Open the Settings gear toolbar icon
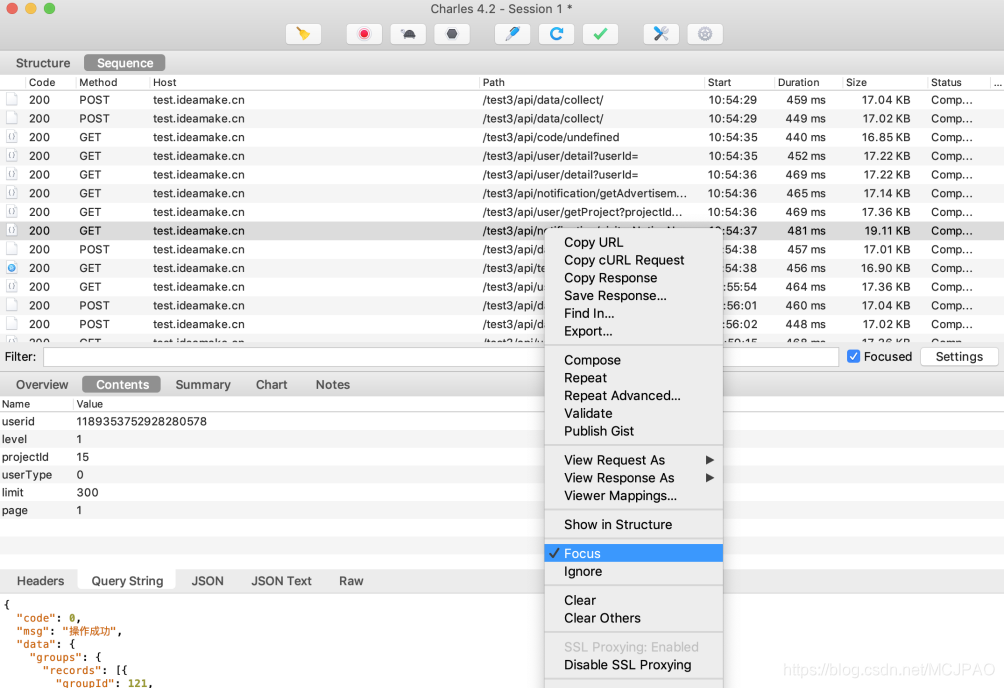Image resolution: width=1004 pixels, height=688 pixels. coord(705,34)
